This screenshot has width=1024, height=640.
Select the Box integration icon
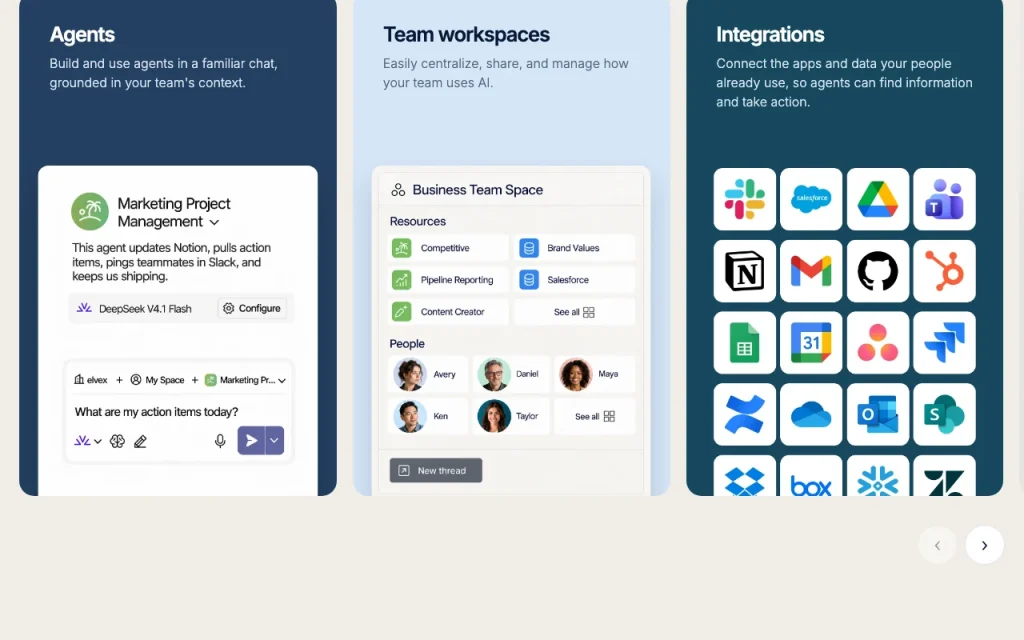coord(811,476)
